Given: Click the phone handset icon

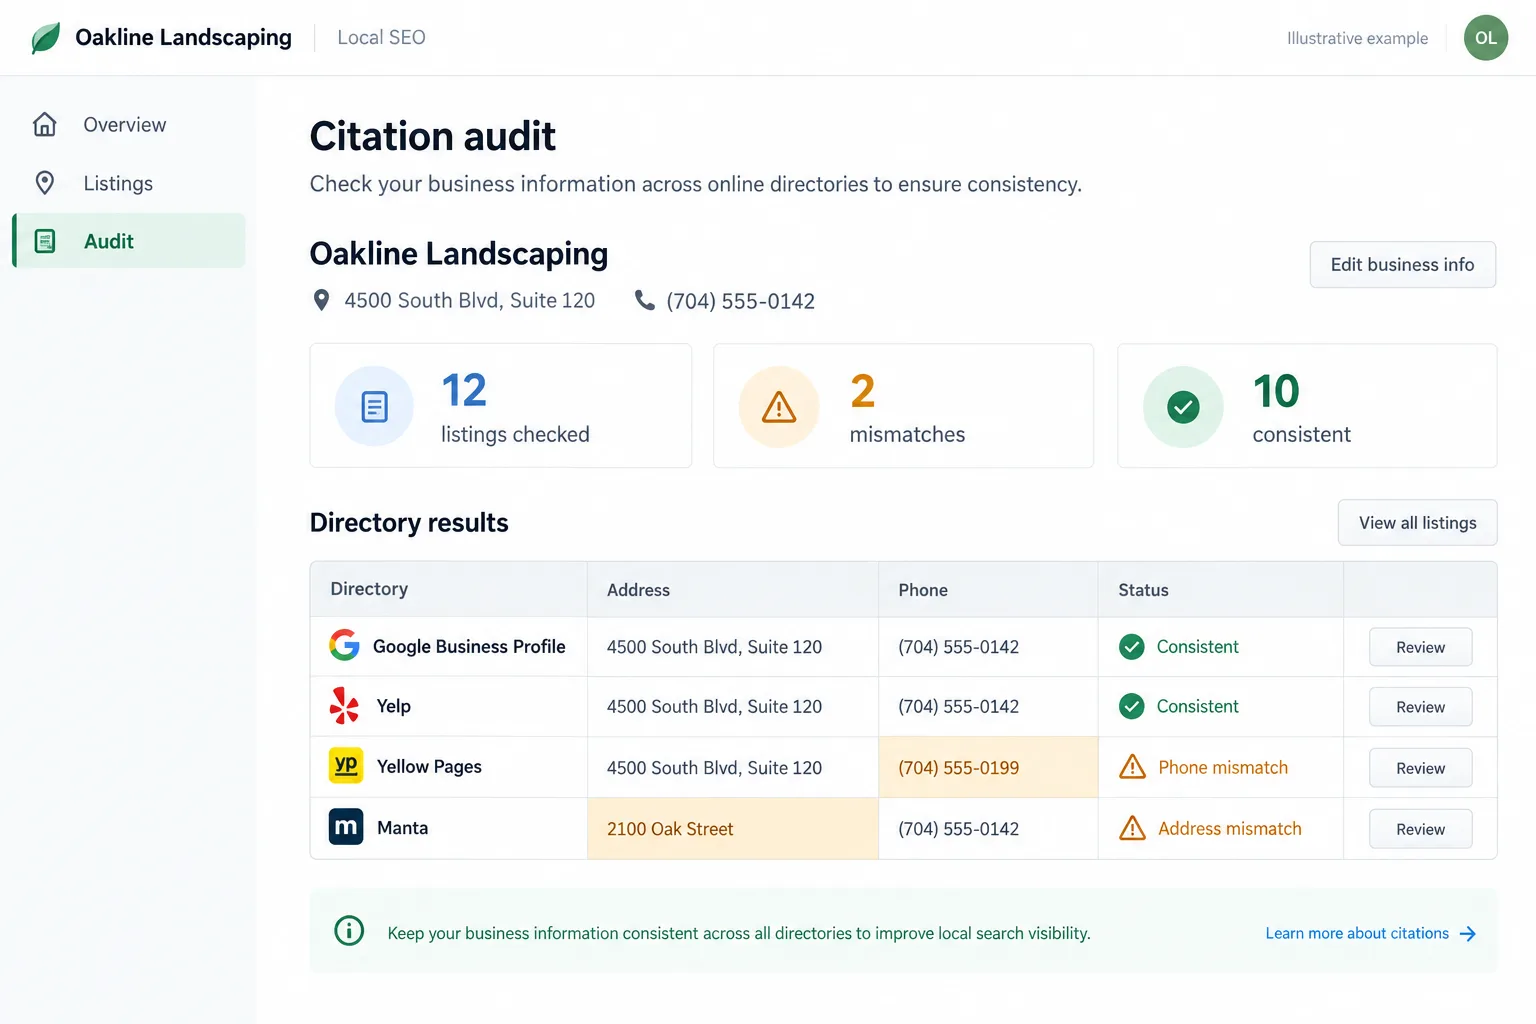Looking at the screenshot, I should pos(645,300).
